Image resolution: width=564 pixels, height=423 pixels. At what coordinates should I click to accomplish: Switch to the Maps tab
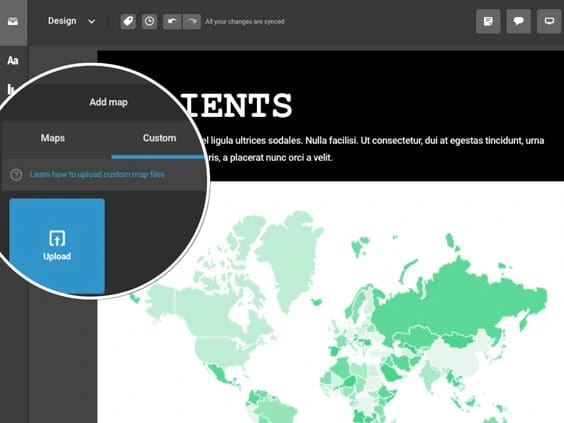pos(53,138)
